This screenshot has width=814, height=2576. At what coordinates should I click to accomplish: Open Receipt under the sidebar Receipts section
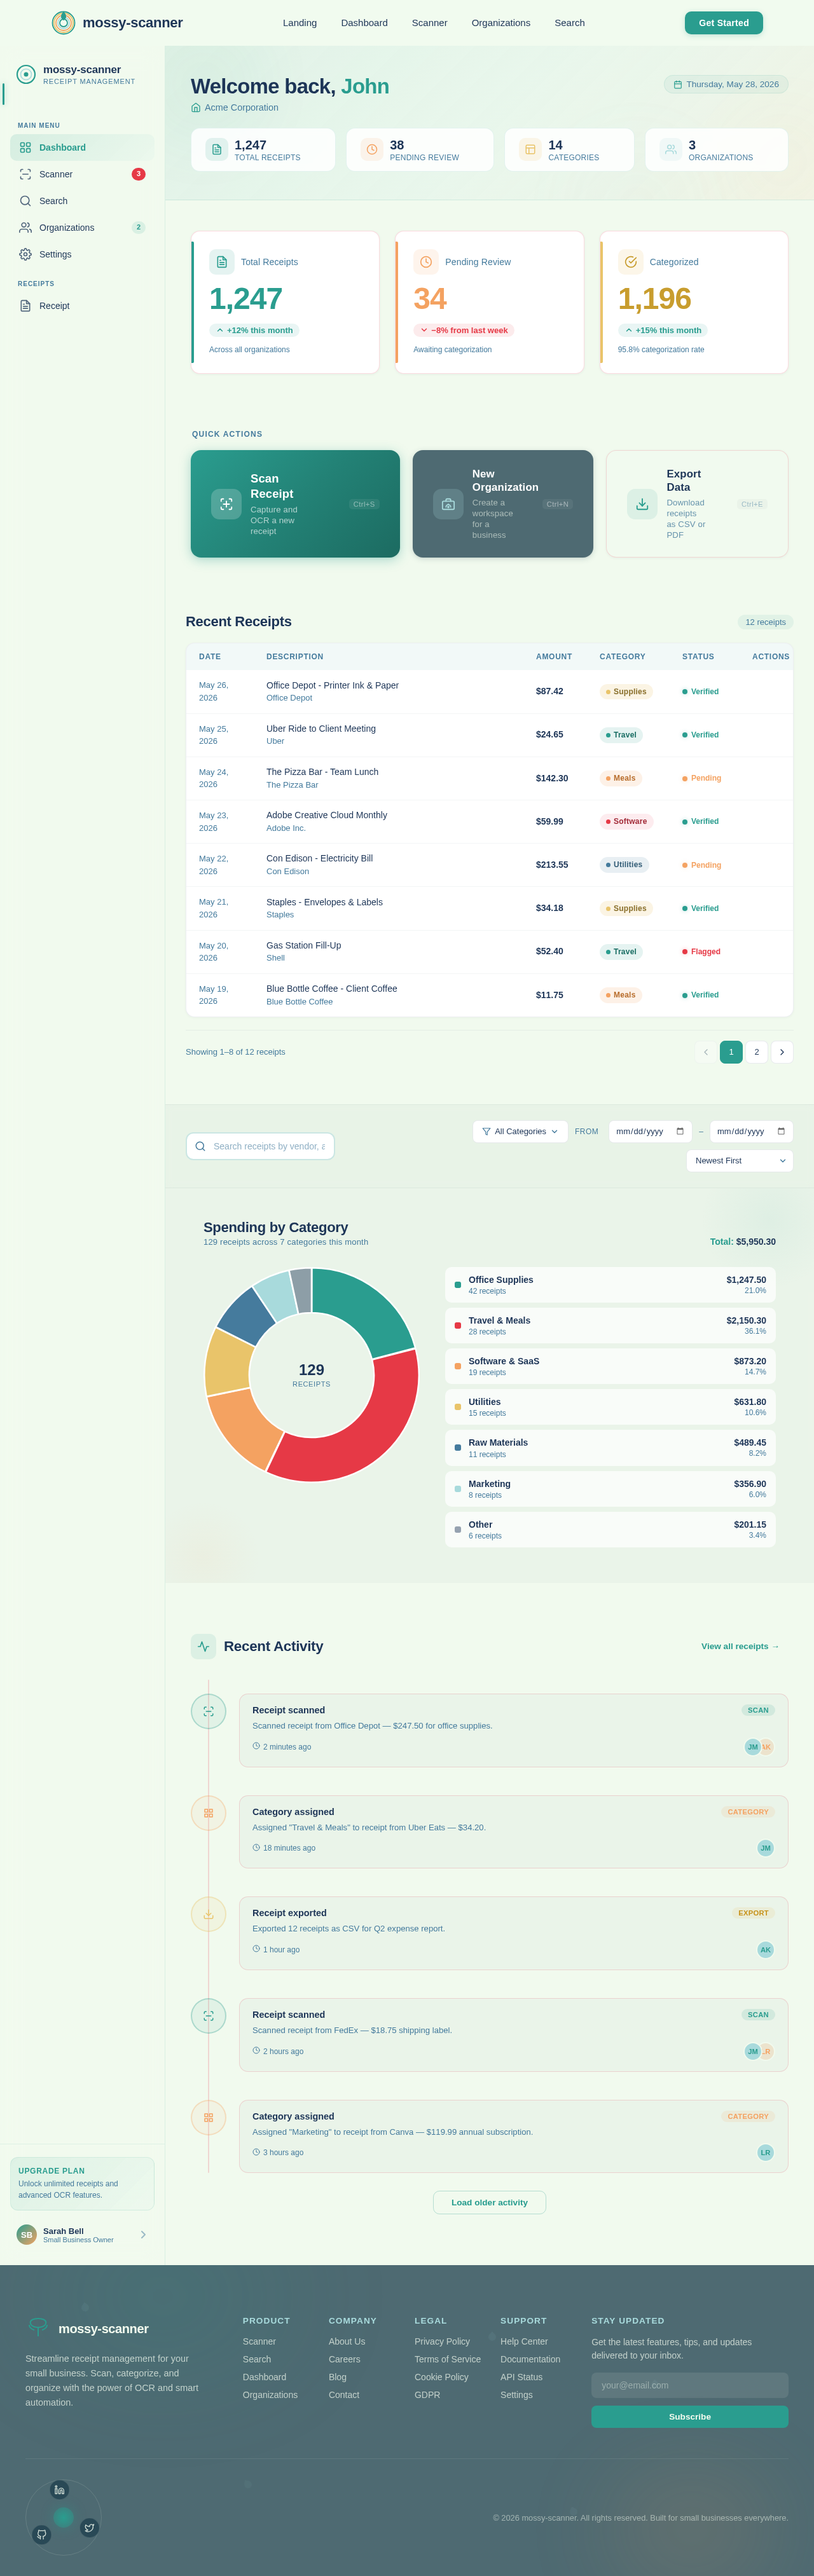pos(82,306)
